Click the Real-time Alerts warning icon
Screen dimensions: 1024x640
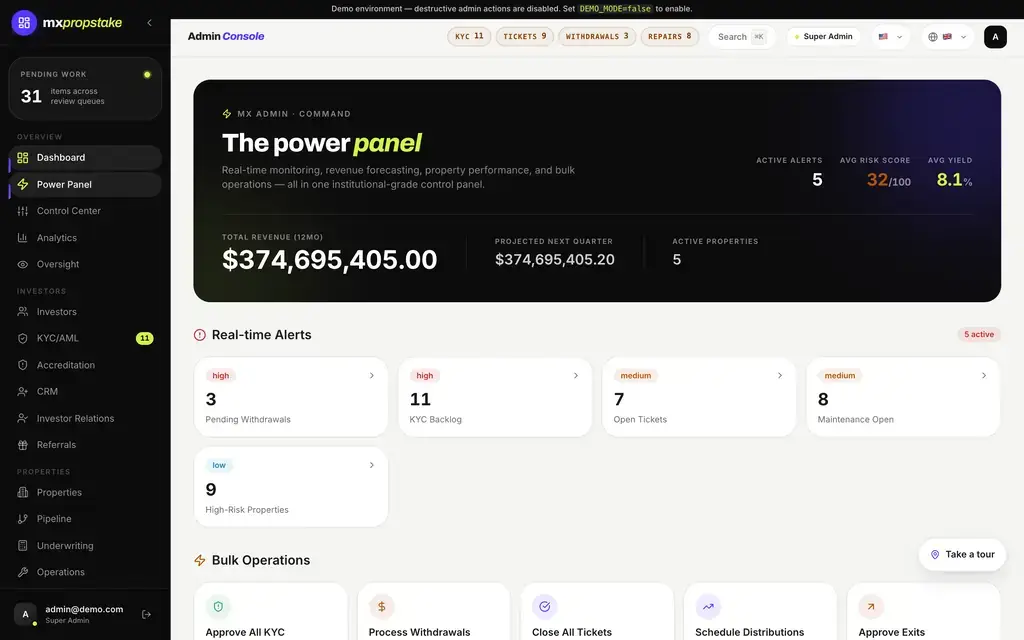pos(200,335)
